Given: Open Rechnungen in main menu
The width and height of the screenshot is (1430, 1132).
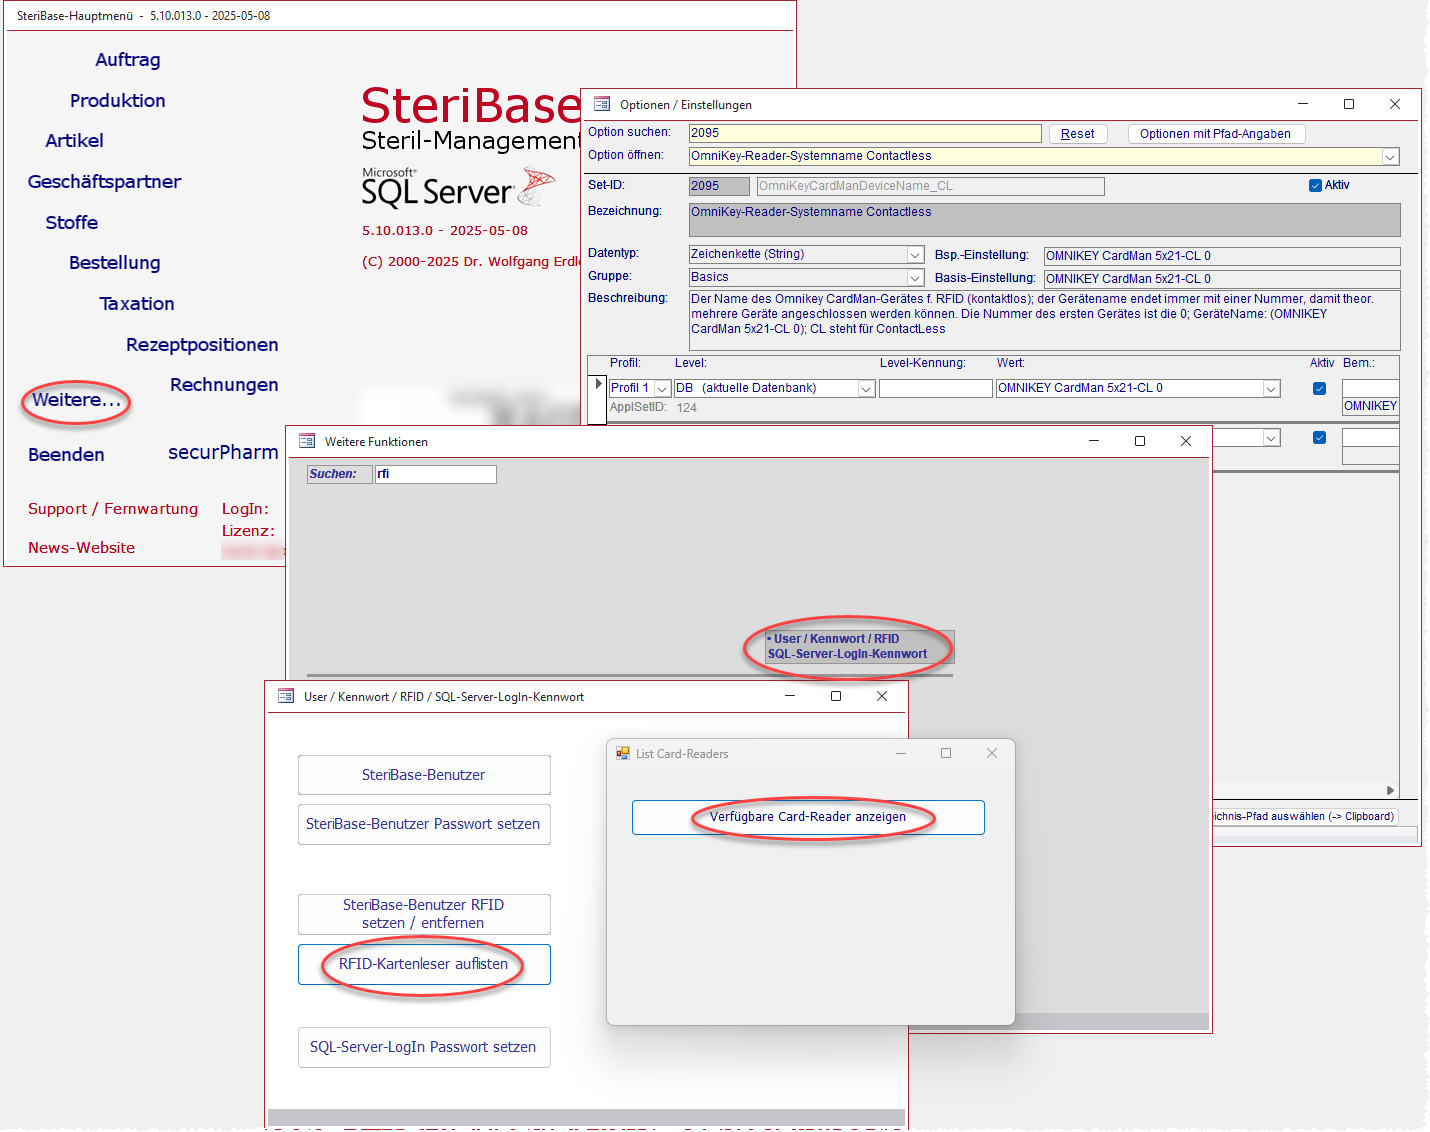Looking at the screenshot, I should [x=224, y=385].
